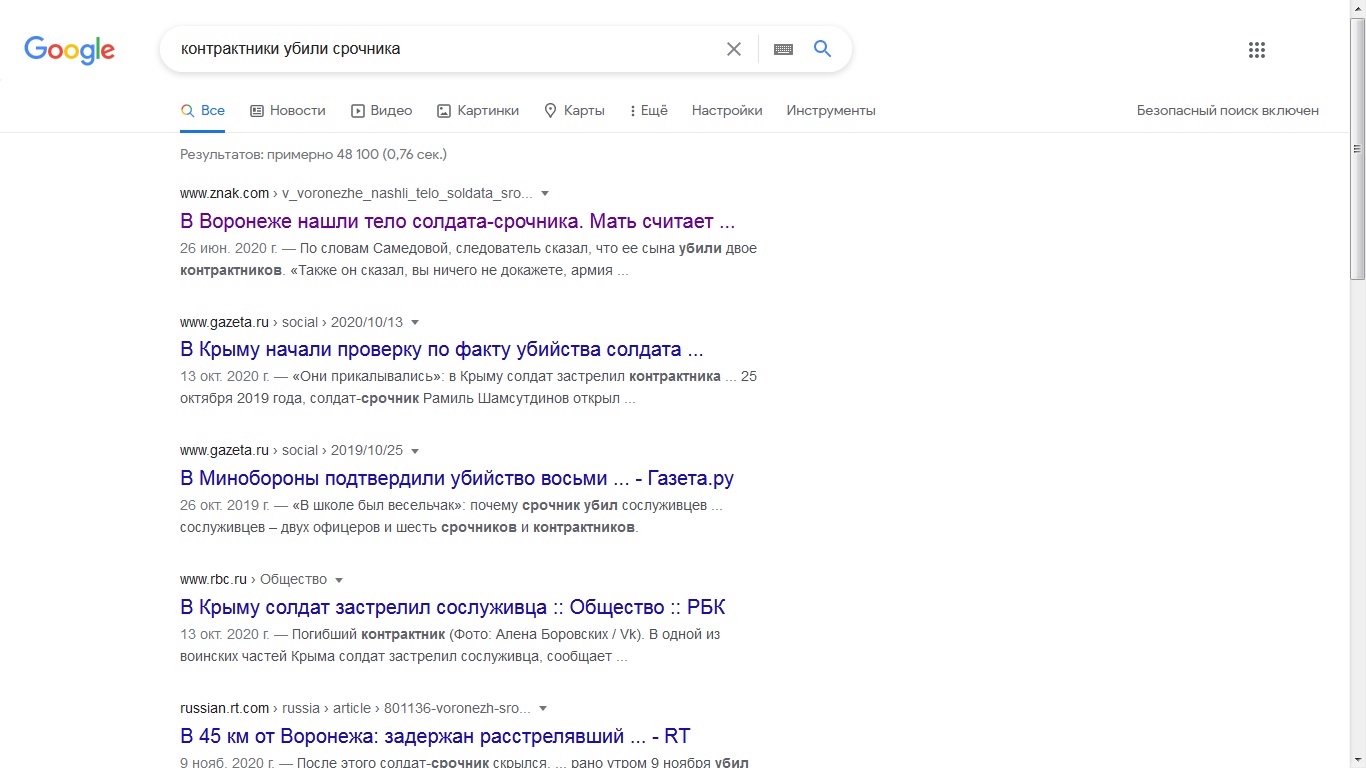The image size is (1366, 768).
Task: Click the www.gazeta.ru › social › 2019/10/25 breadcrumb
Action: 291,451
